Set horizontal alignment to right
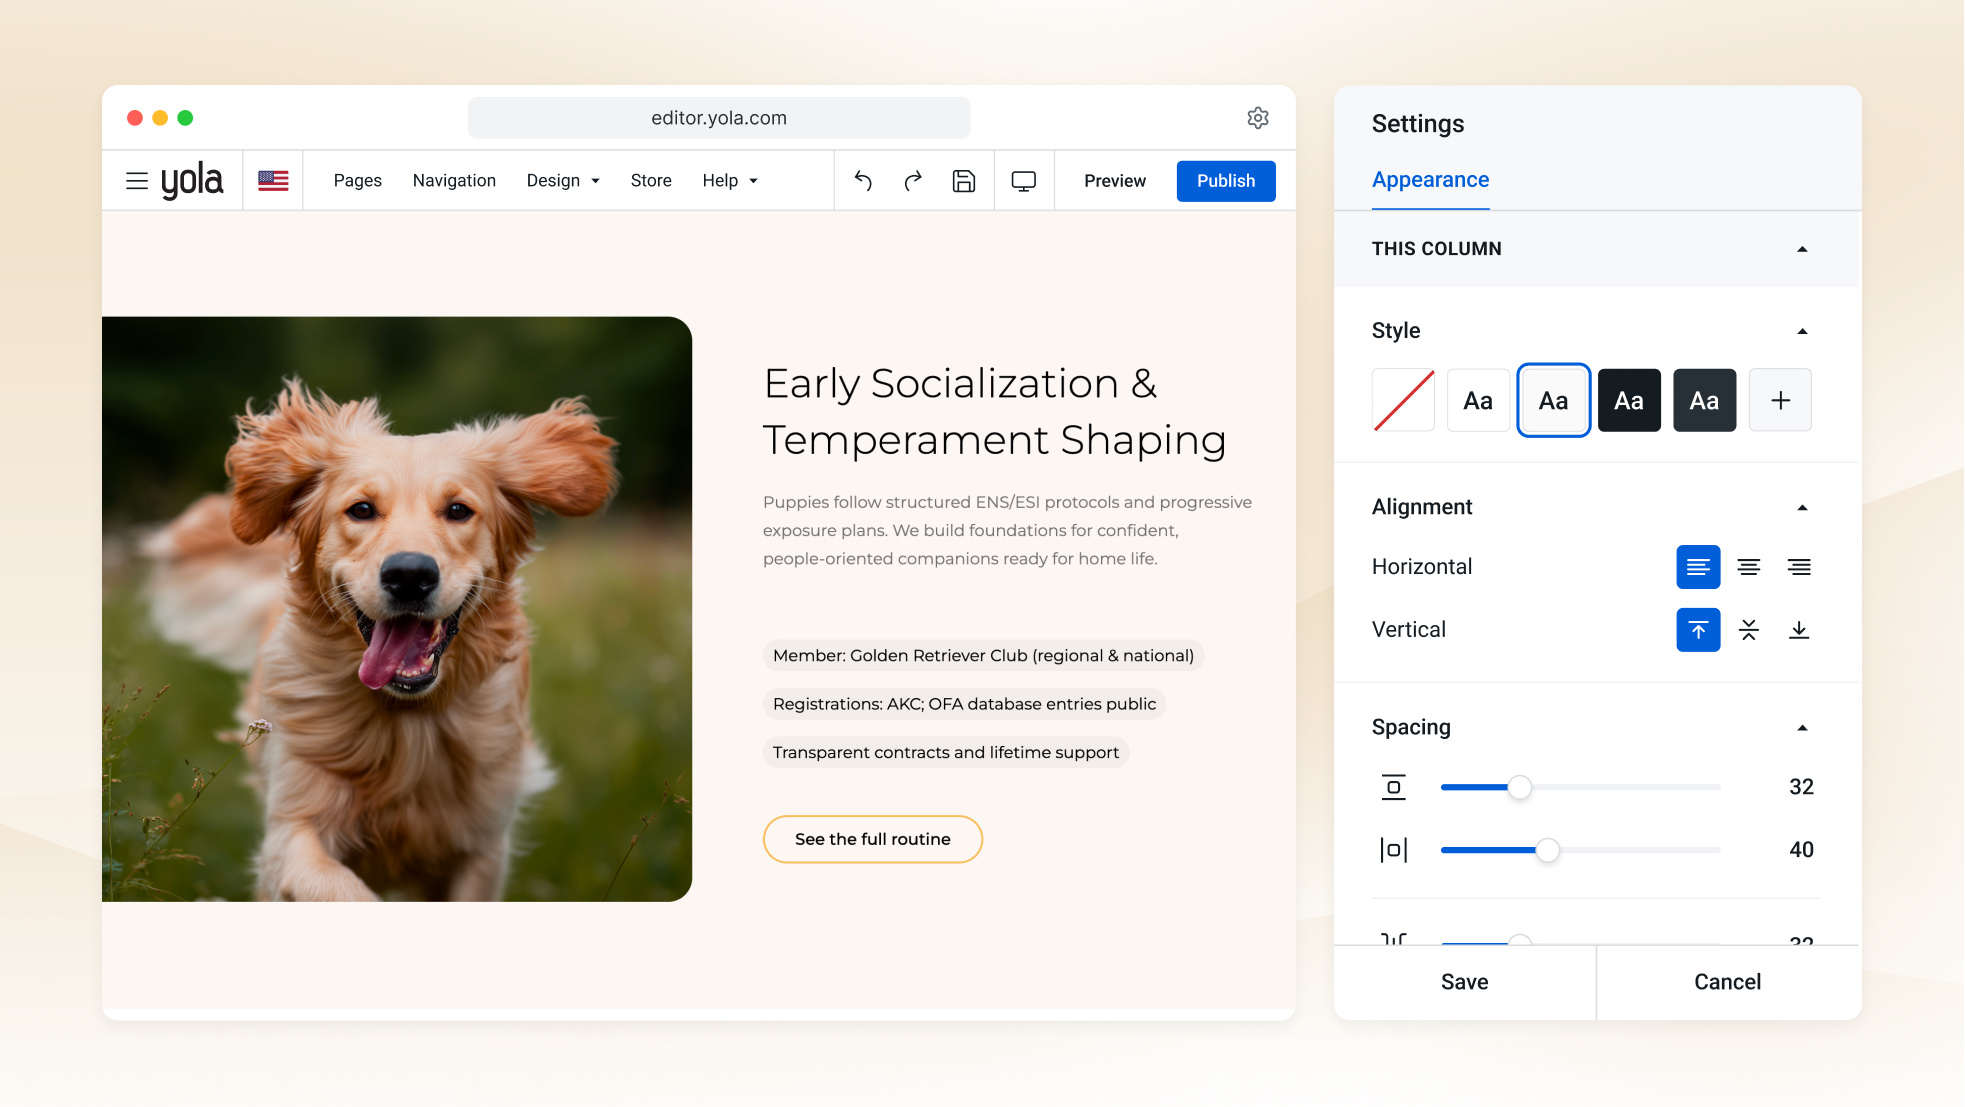 tap(1799, 567)
